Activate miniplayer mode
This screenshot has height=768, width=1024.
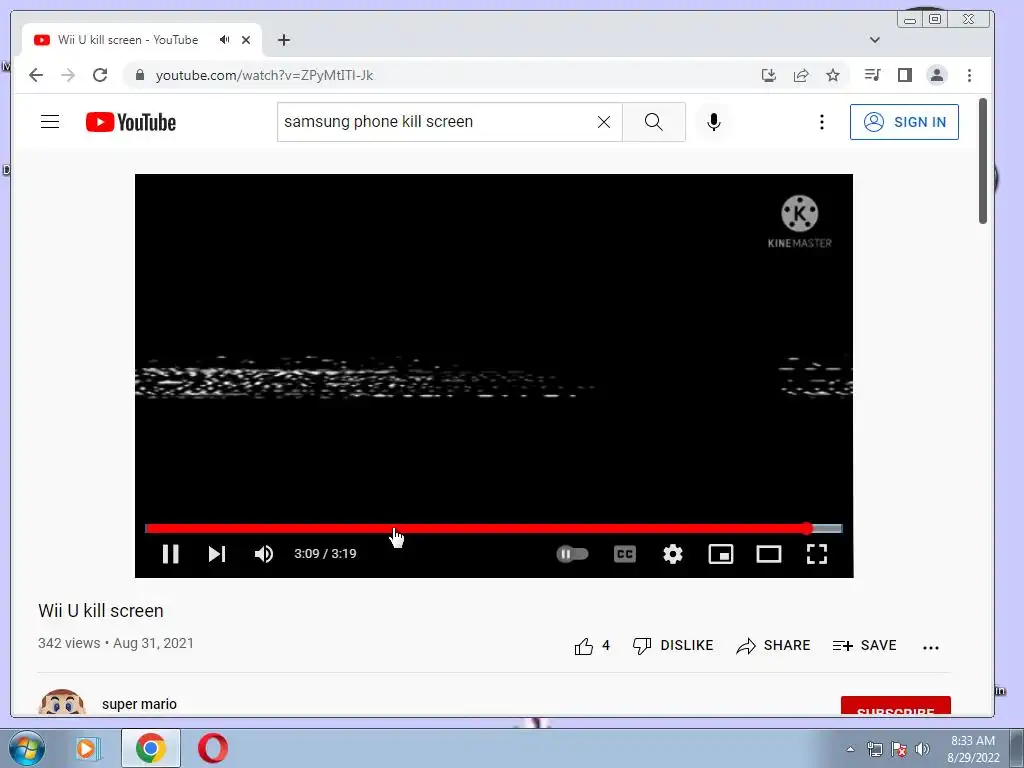click(720, 554)
